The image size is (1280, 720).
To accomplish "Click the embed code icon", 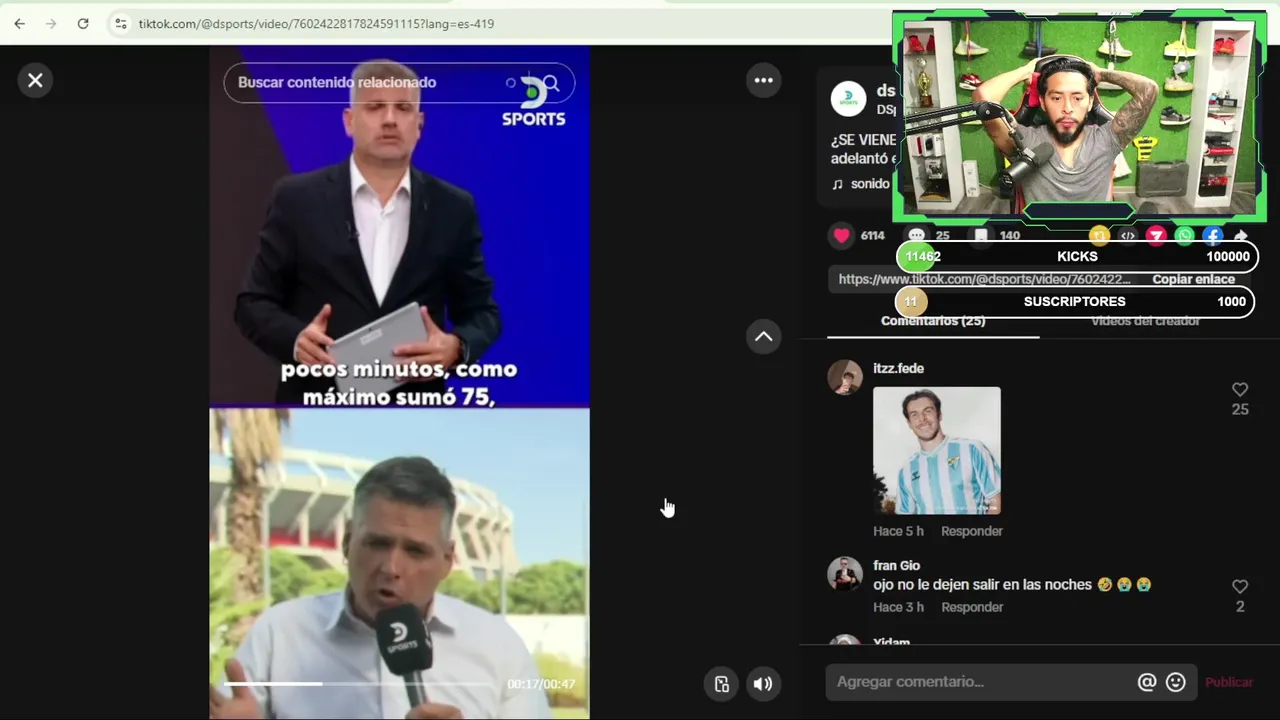I will pos(1127,236).
